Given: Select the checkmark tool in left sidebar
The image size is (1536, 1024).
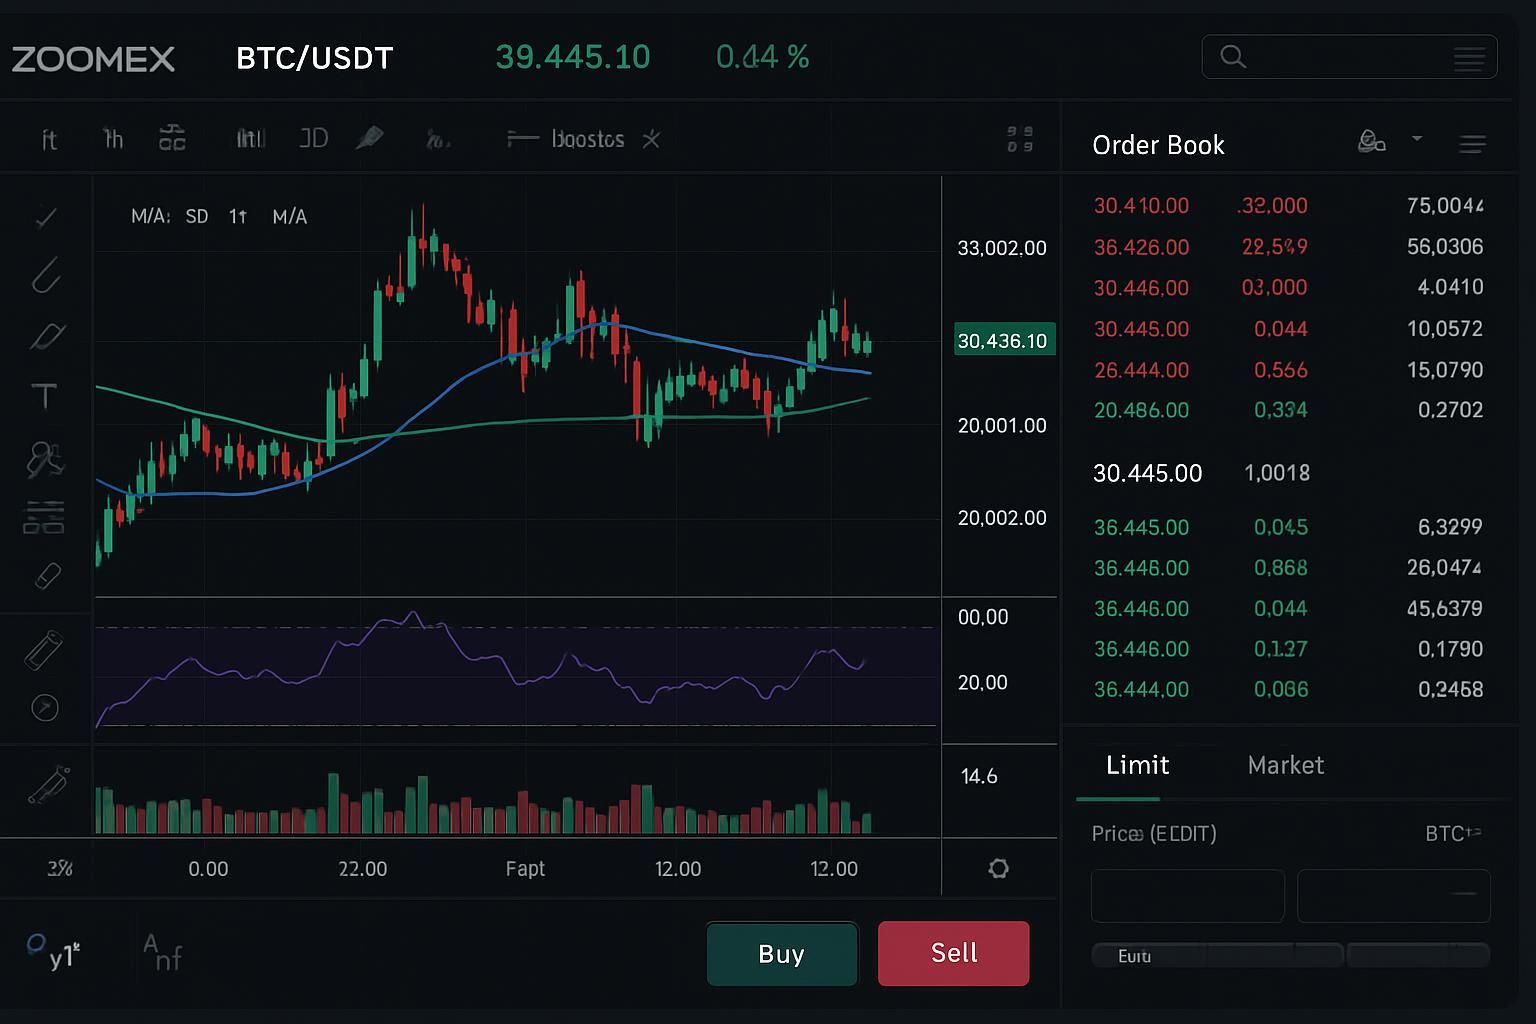Looking at the screenshot, I should (x=46, y=218).
